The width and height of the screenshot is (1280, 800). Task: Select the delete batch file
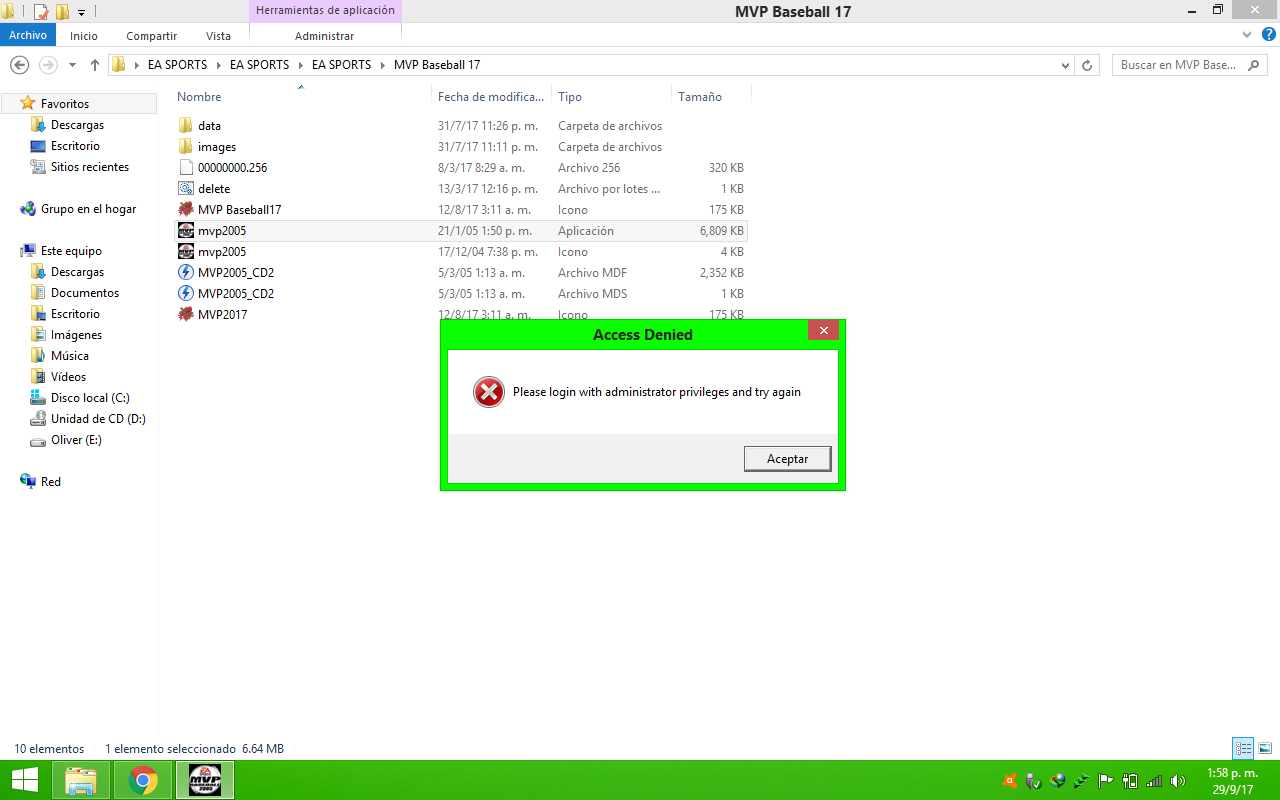[x=213, y=189]
